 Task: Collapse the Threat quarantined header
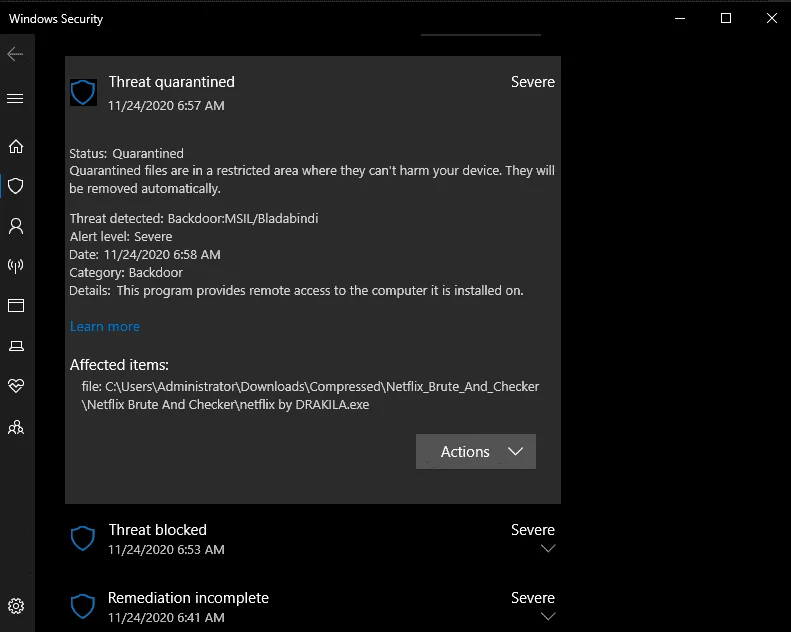coord(313,92)
